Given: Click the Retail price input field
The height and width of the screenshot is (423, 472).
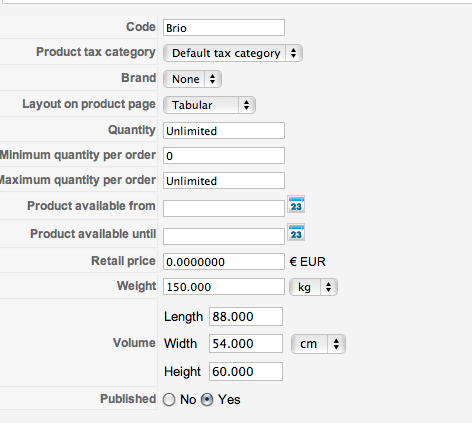Looking at the screenshot, I should 224,262.
